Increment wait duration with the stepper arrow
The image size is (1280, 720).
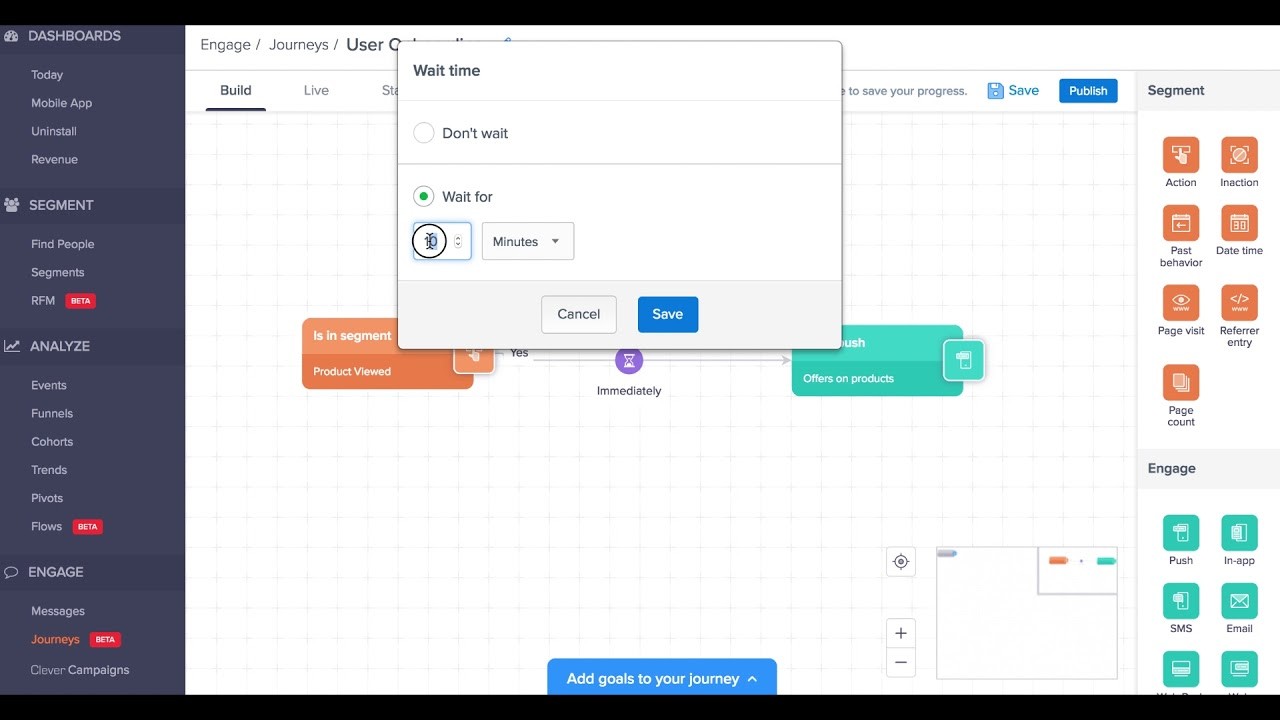click(457, 237)
